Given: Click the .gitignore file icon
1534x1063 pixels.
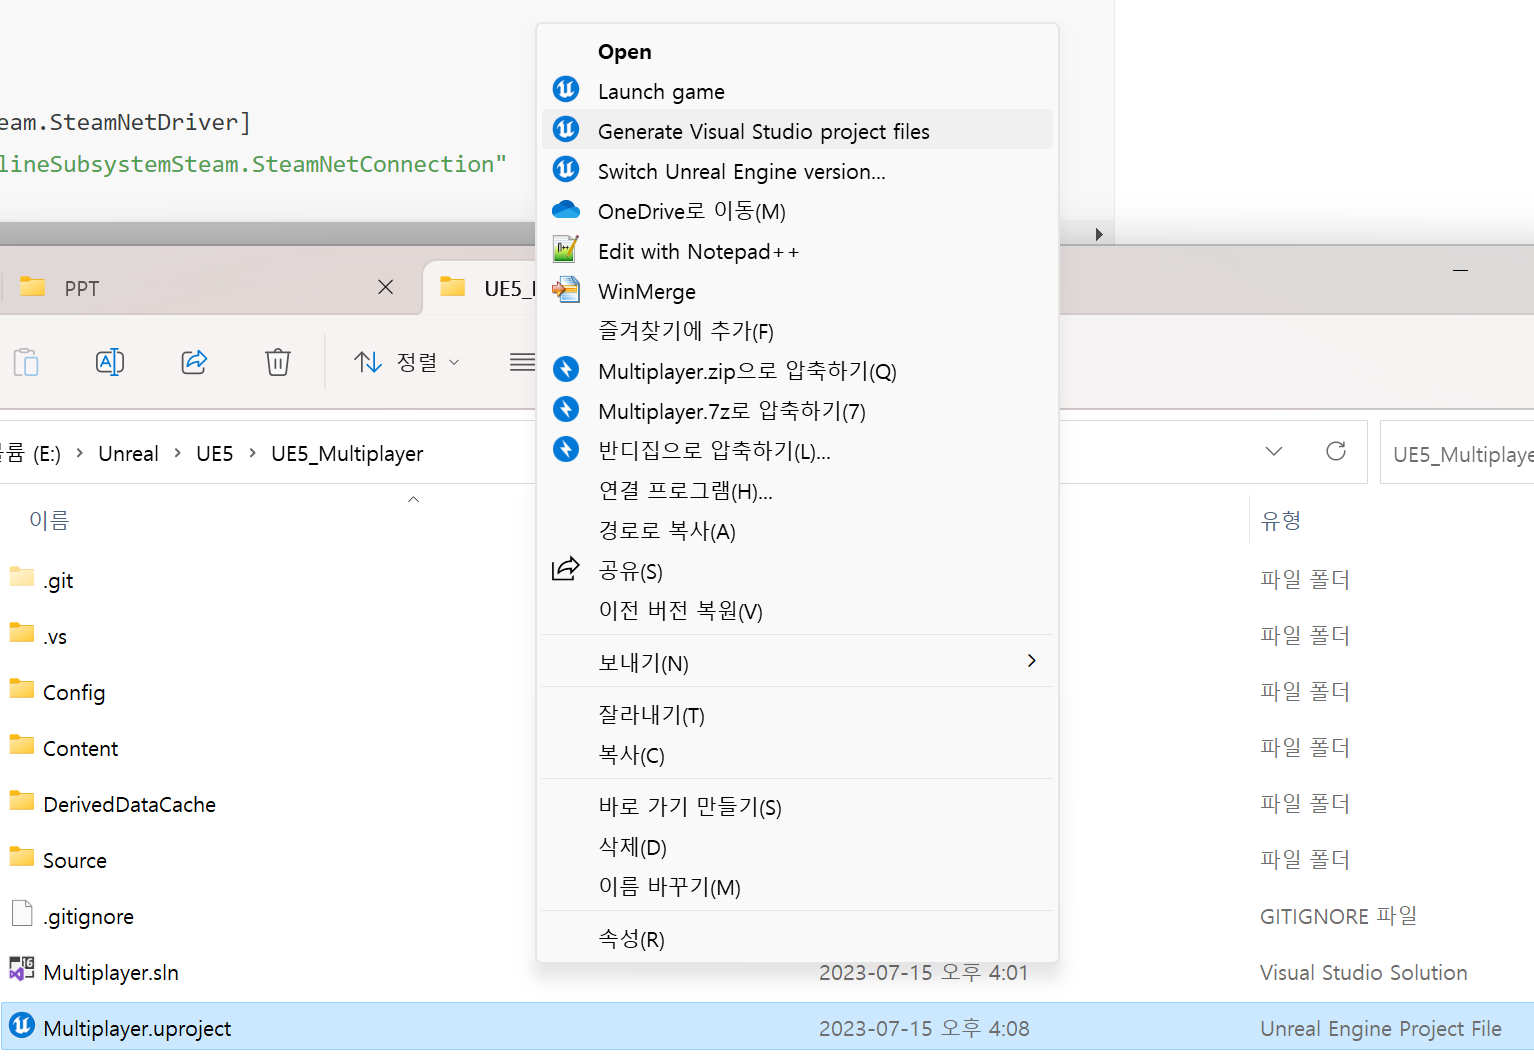Looking at the screenshot, I should [21, 913].
